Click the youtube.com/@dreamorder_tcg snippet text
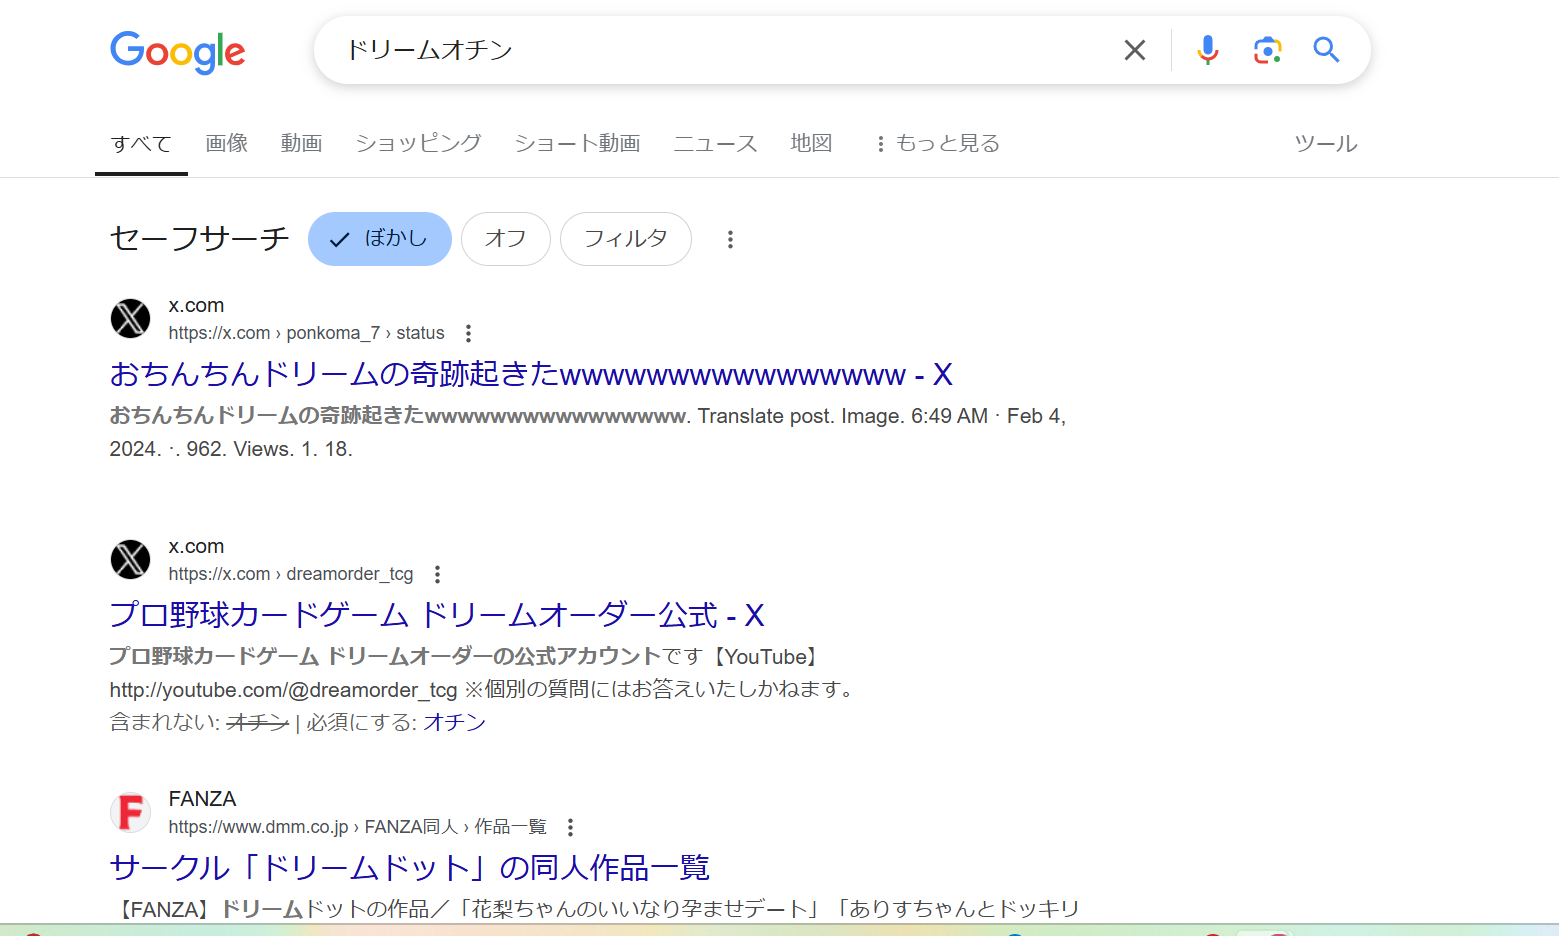The image size is (1559, 936). click(283, 690)
